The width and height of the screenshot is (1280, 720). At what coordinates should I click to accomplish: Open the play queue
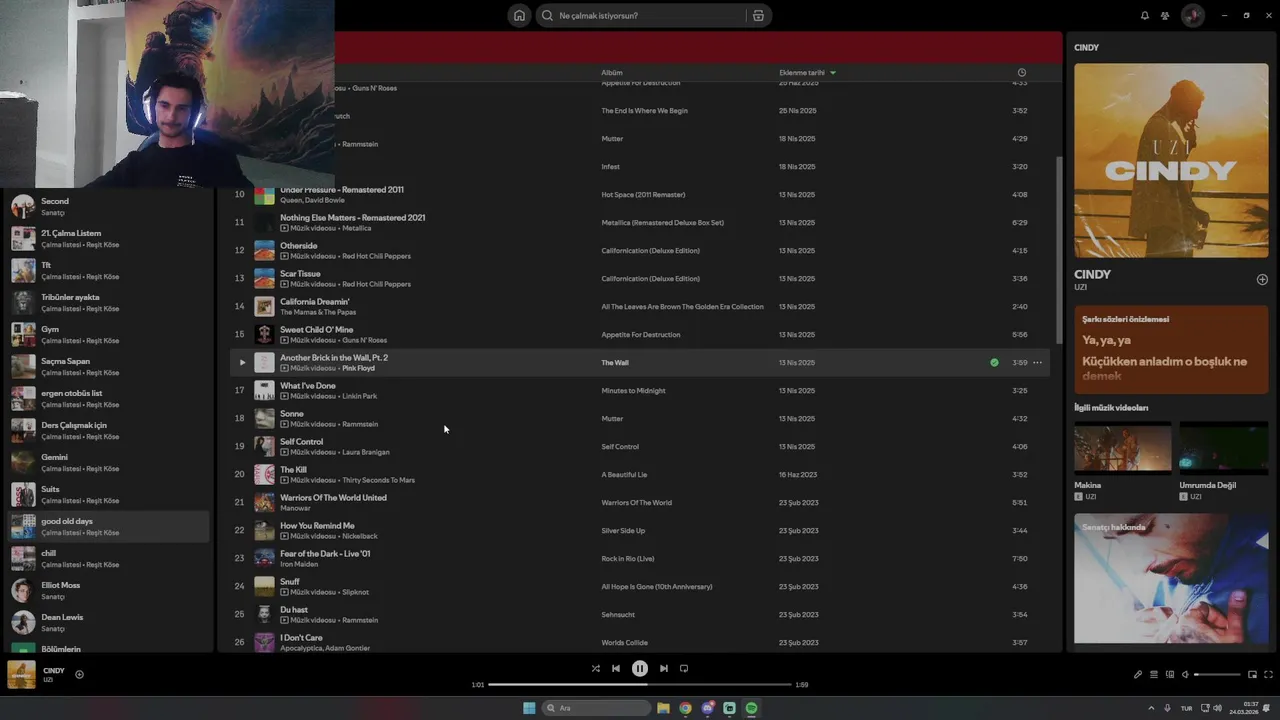point(1154,675)
